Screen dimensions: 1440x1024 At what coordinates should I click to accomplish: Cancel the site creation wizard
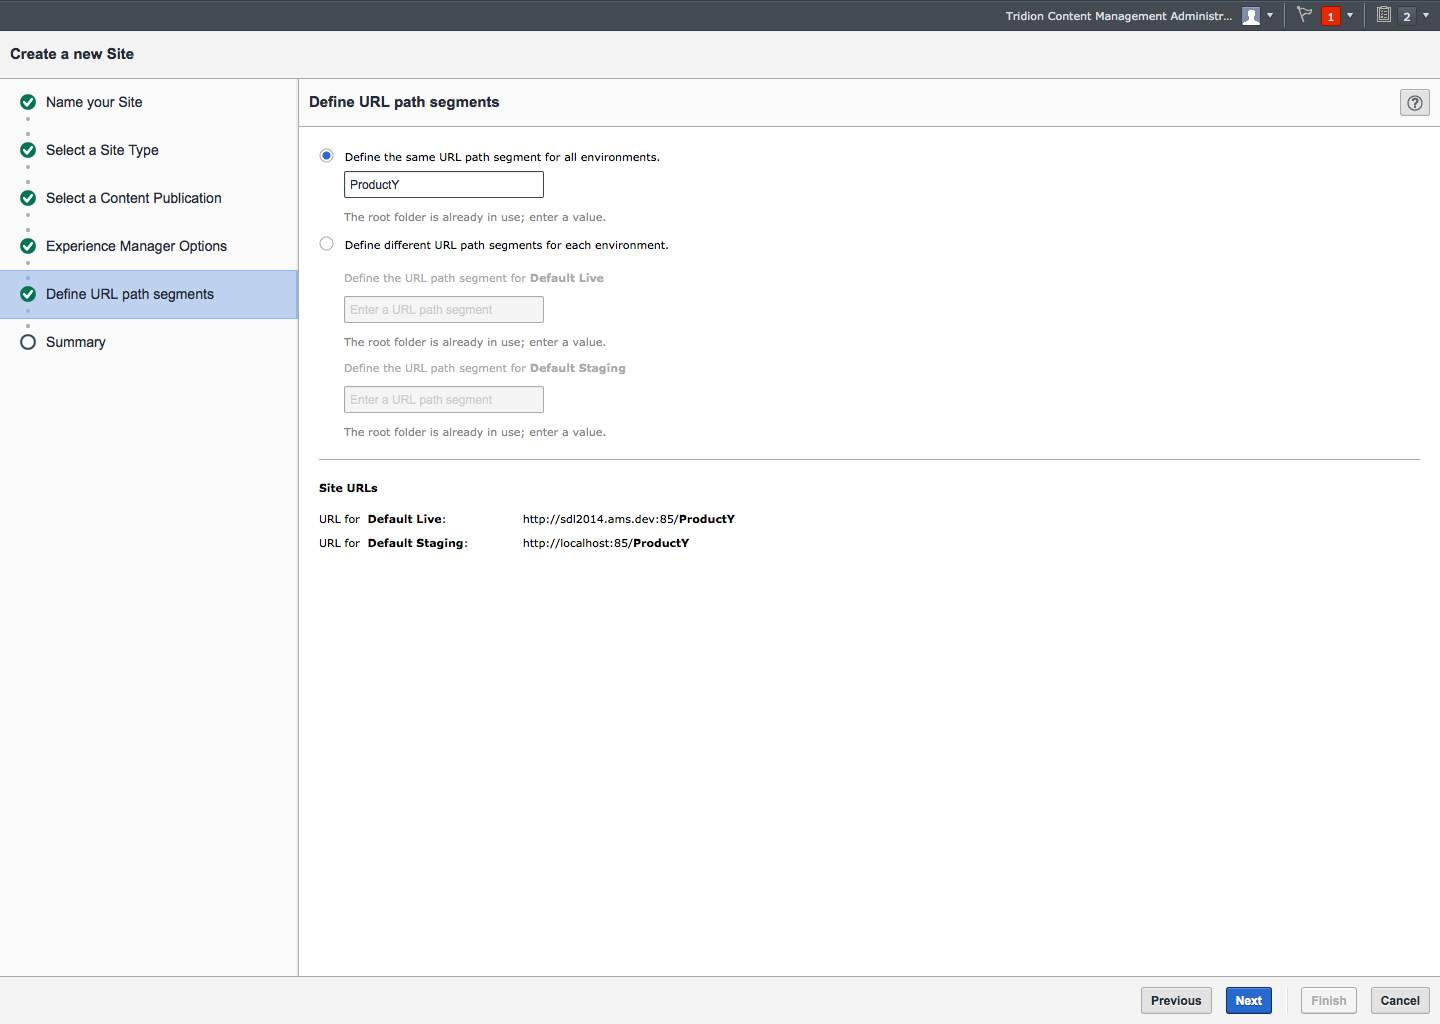[1399, 1000]
